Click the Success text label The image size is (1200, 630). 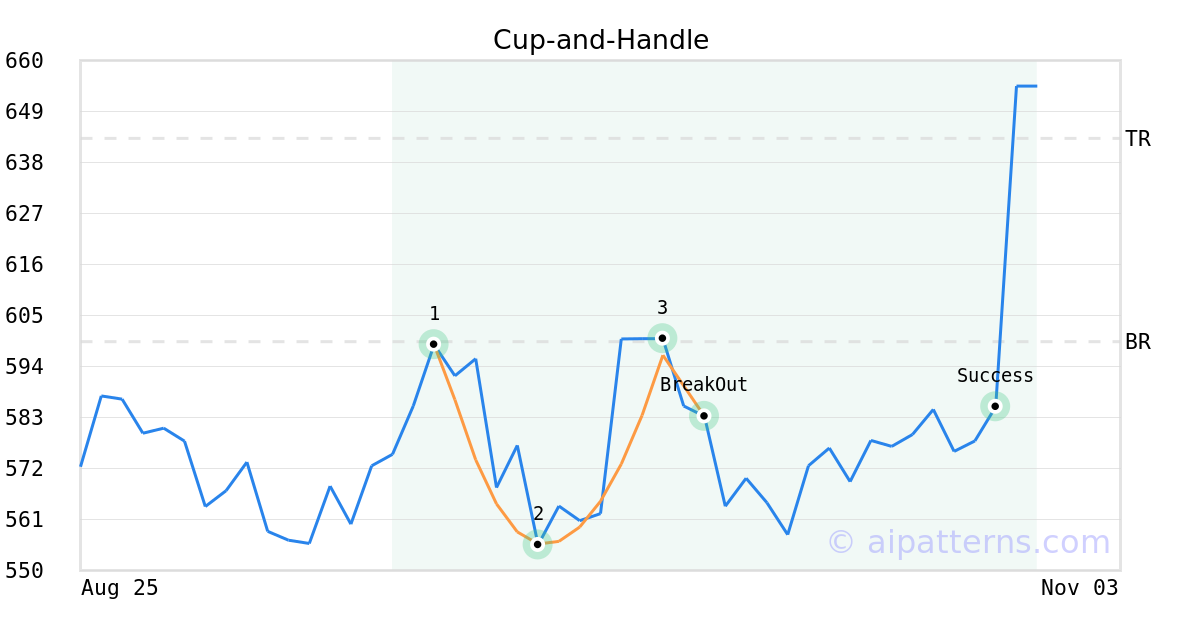995,376
